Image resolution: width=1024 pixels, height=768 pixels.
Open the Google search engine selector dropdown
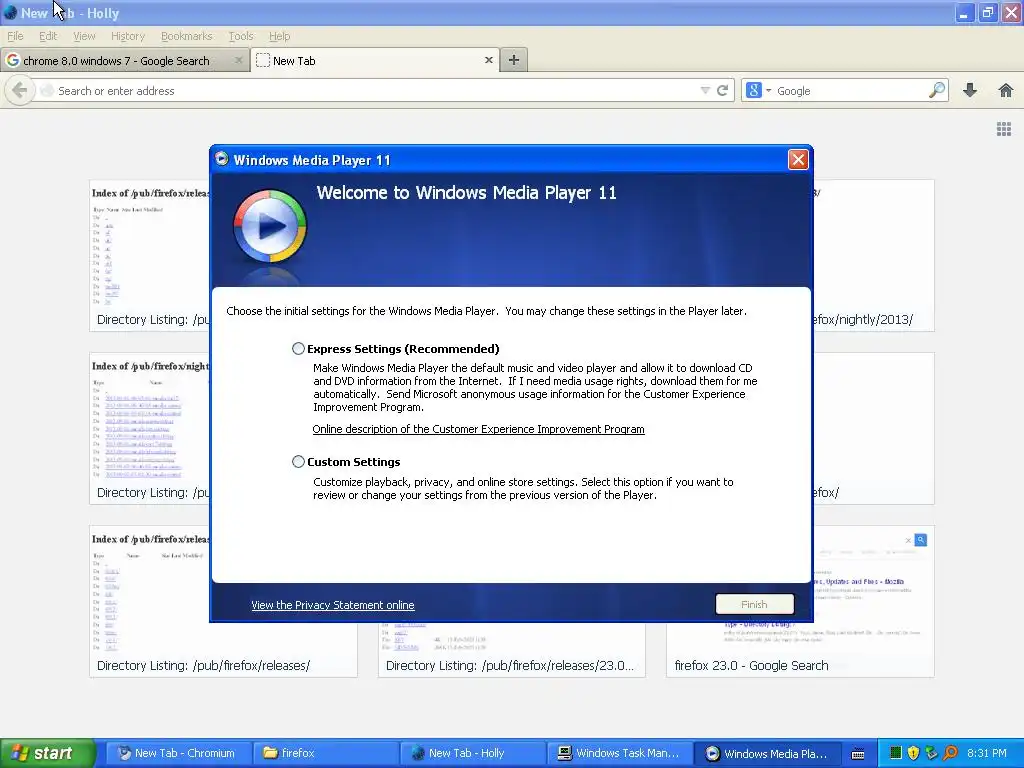(x=758, y=91)
